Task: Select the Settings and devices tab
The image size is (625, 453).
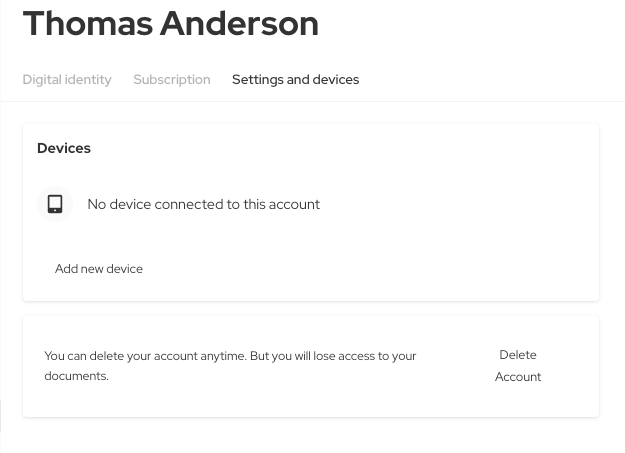Action: (x=295, y=79)
